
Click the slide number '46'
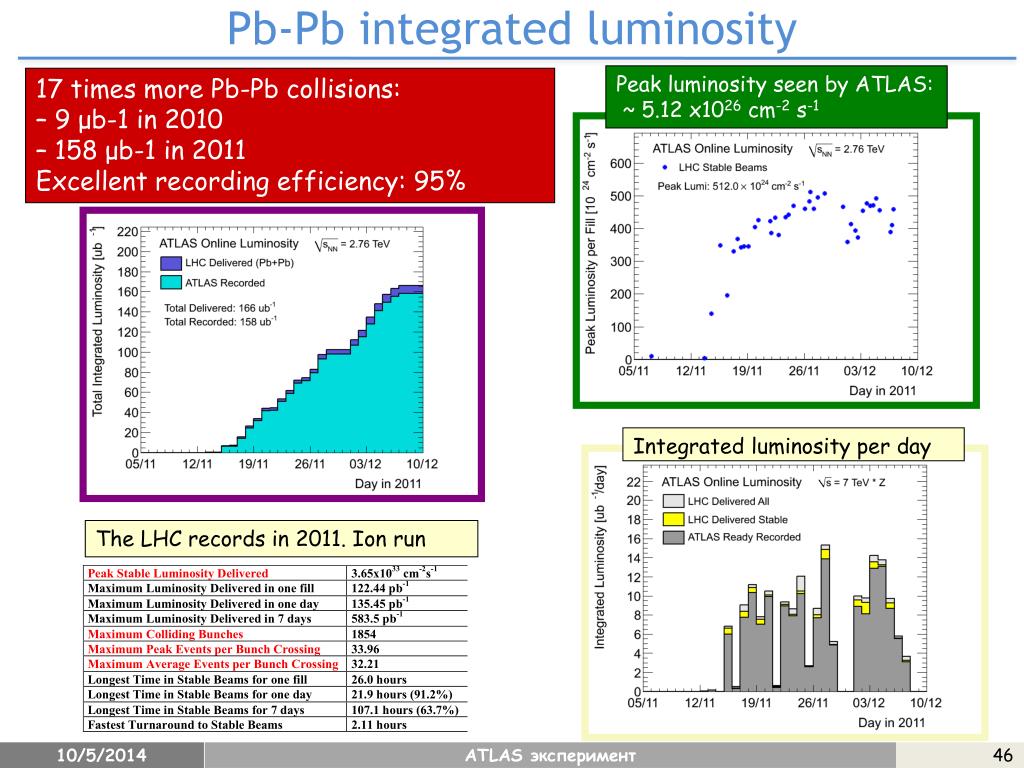click(x=1002, y=755)
